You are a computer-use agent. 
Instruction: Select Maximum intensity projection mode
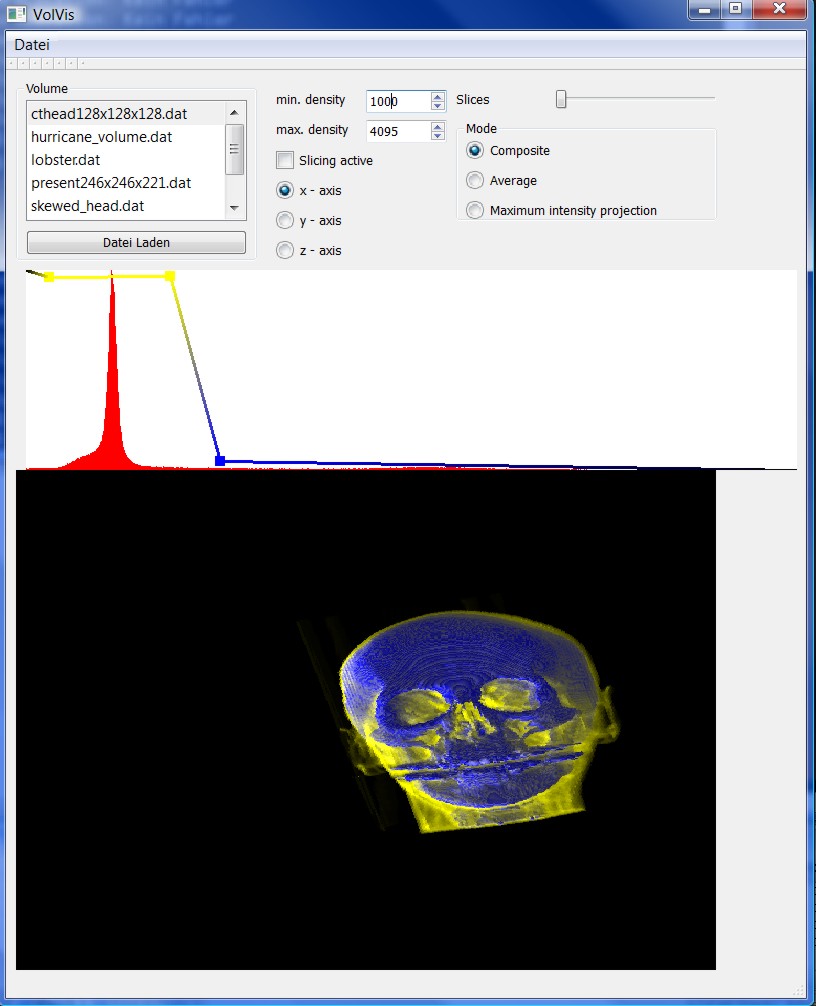point(475,210)
